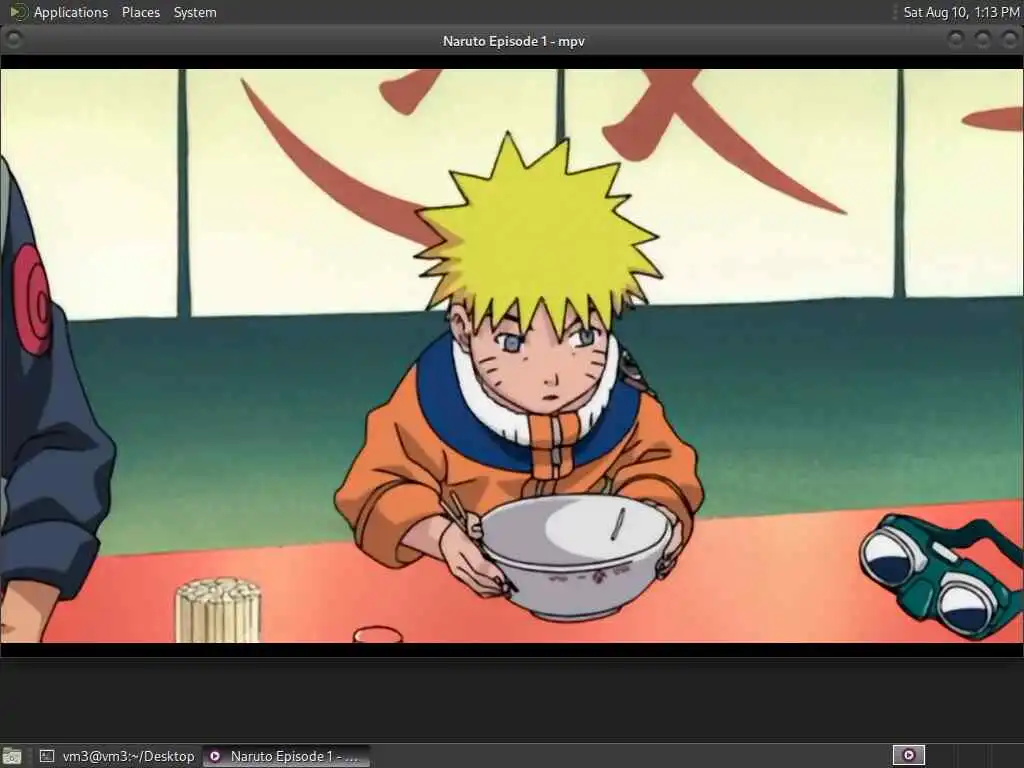This screenshot has width=1024, height=768.
Task: Close the mpv window
Action: (1009, 40)
